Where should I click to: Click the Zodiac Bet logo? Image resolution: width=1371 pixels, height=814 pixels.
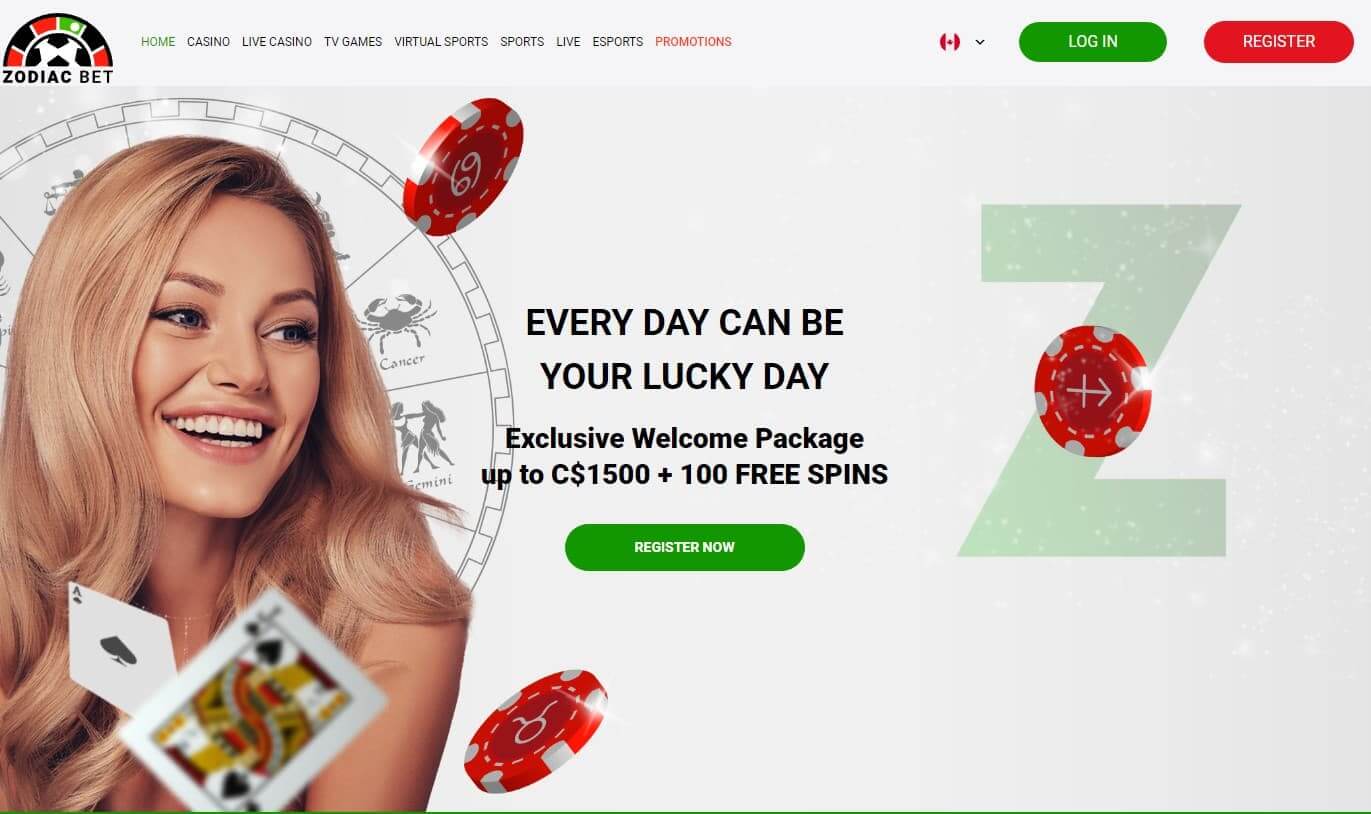[58, 47]
